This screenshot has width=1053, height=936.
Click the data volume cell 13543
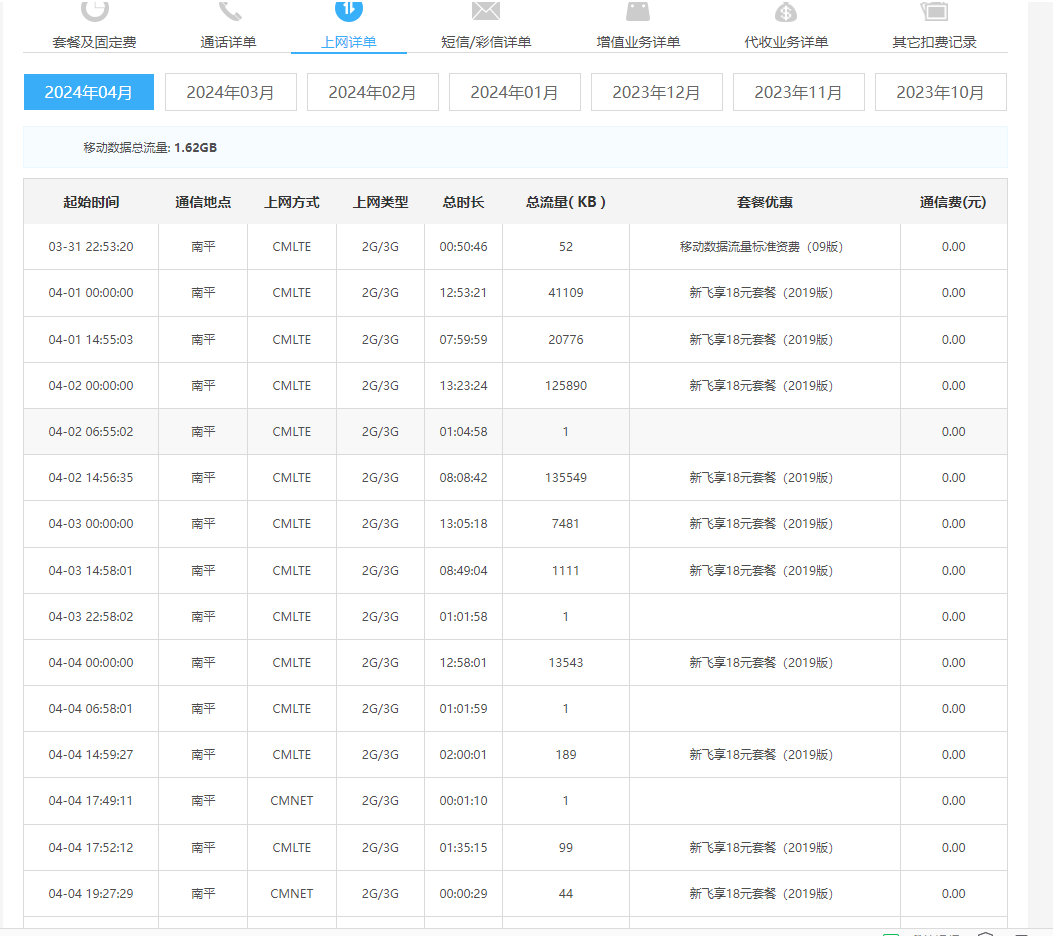pyautogui.click(x=565, y=663)
